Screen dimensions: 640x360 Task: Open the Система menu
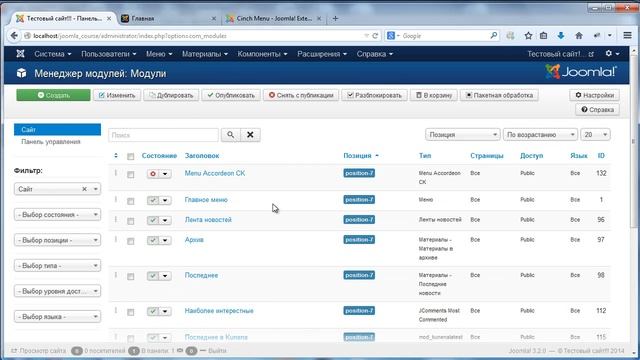point(53,54)
